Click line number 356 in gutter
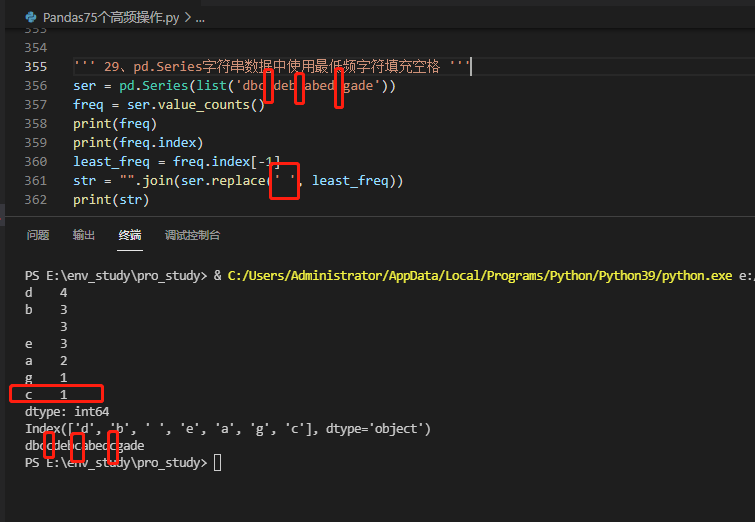Image resolution: width=755 pixels, height=522 pixels. pyautogui.click(x=36, y=86)
